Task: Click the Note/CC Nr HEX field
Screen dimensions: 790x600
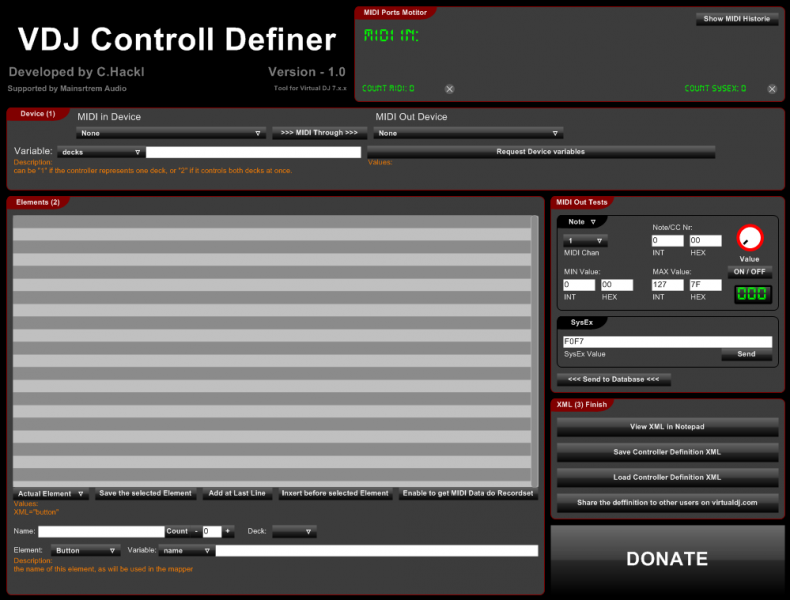Action: click(705, 241)
